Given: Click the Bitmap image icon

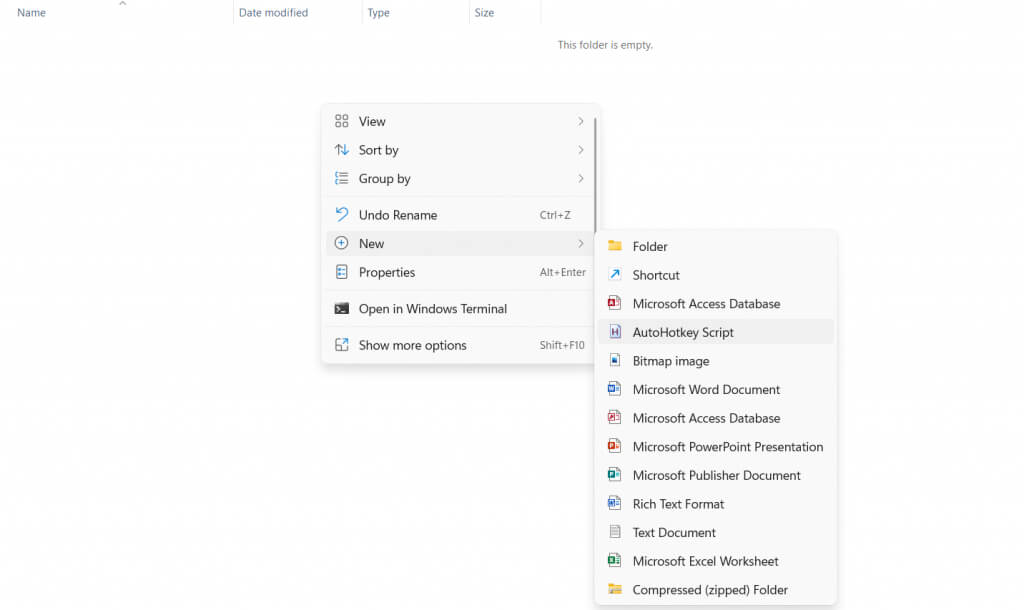Looking at the screenshot, I should click(615, 361).
